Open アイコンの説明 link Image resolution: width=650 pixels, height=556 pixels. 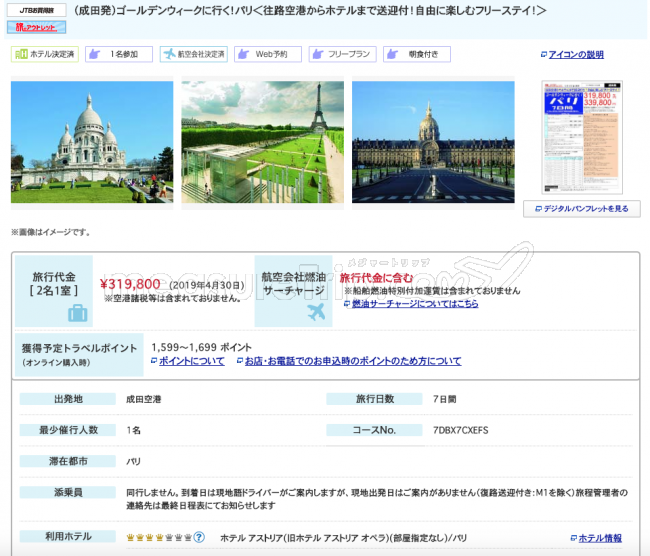[x=575, y=55]
